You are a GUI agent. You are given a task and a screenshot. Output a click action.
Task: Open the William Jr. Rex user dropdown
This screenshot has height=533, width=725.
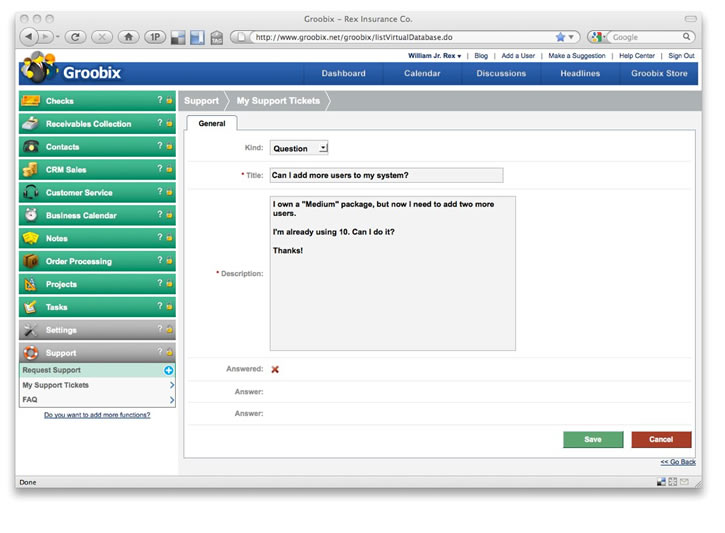pyautogui.click(x=434, y=55)
